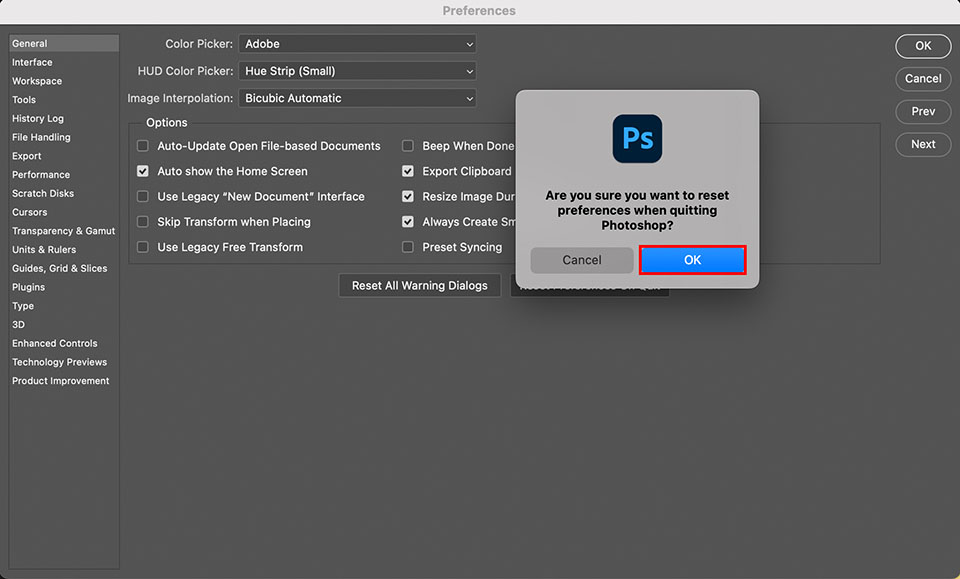Turn off Export Clipboard

pyautogui.click(x=407, y=171)
